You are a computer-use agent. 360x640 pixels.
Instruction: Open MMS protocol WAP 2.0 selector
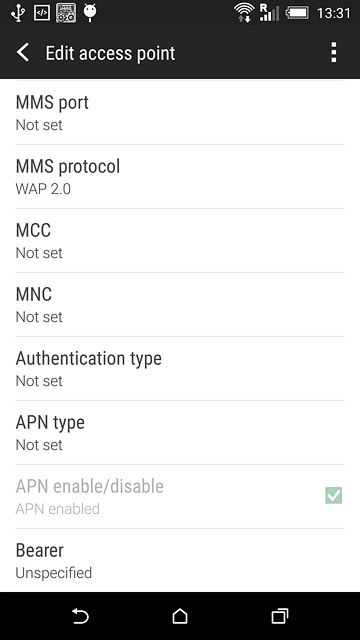coord(180,176)
